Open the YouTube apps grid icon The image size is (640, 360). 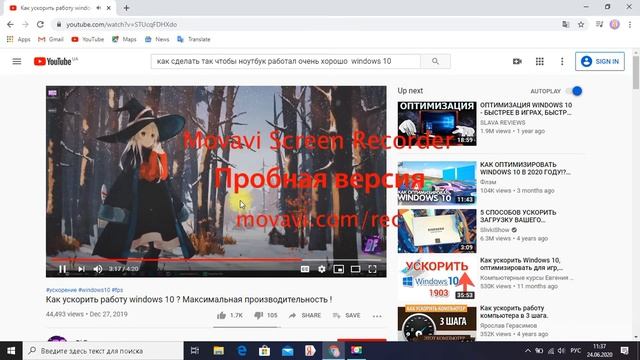(x=540, y=61)
